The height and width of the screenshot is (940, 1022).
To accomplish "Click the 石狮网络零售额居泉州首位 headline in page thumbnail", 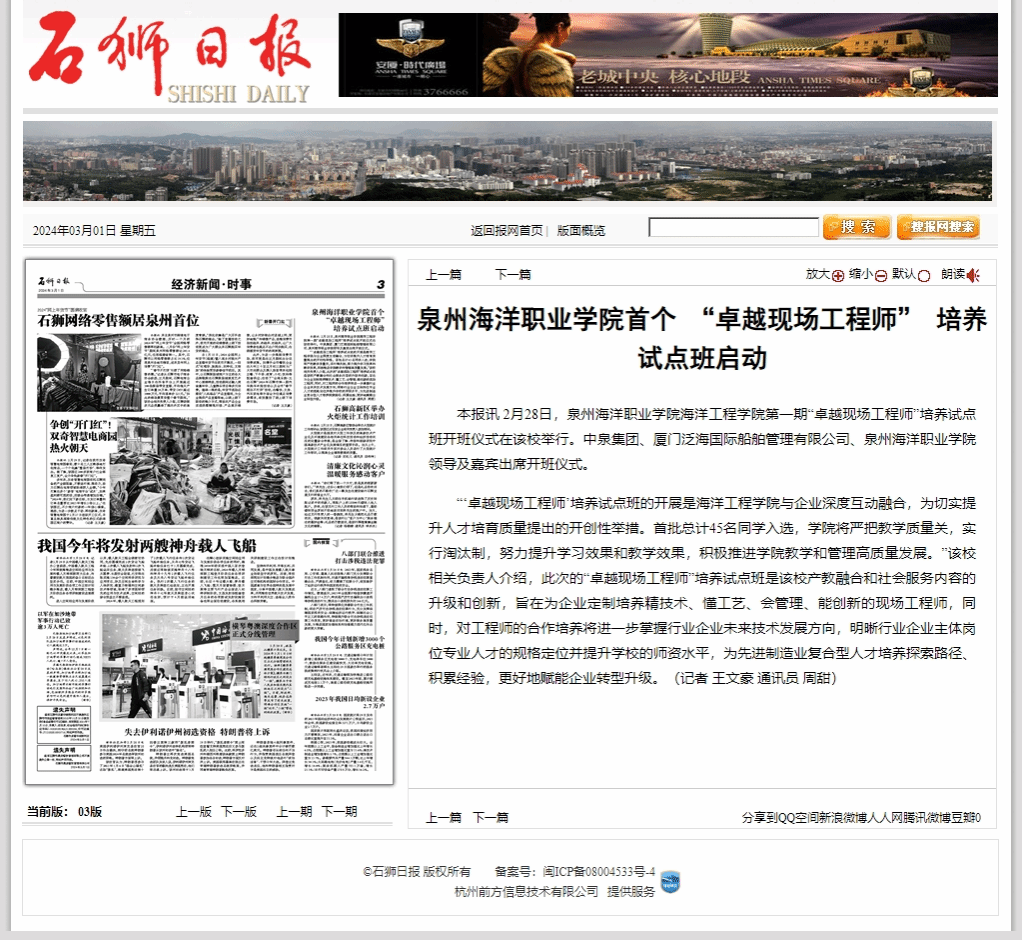I will 119,320.
